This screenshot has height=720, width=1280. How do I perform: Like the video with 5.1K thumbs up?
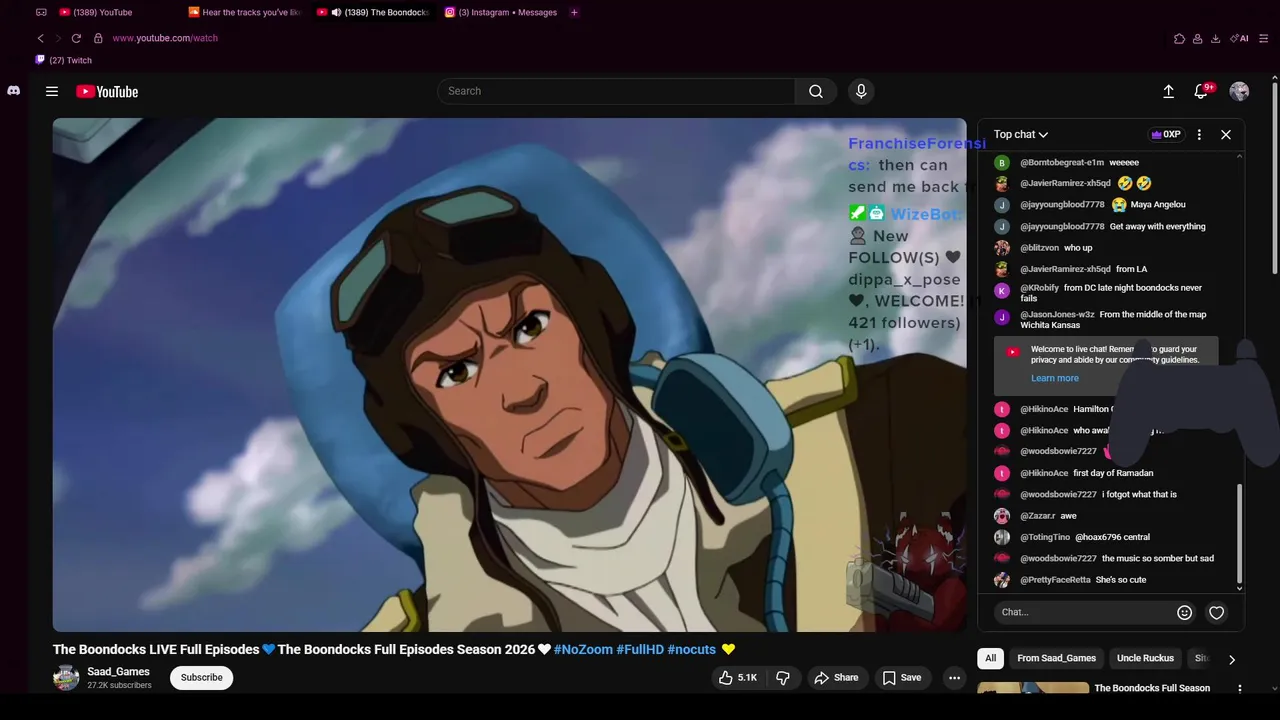[x=737, y=678]
